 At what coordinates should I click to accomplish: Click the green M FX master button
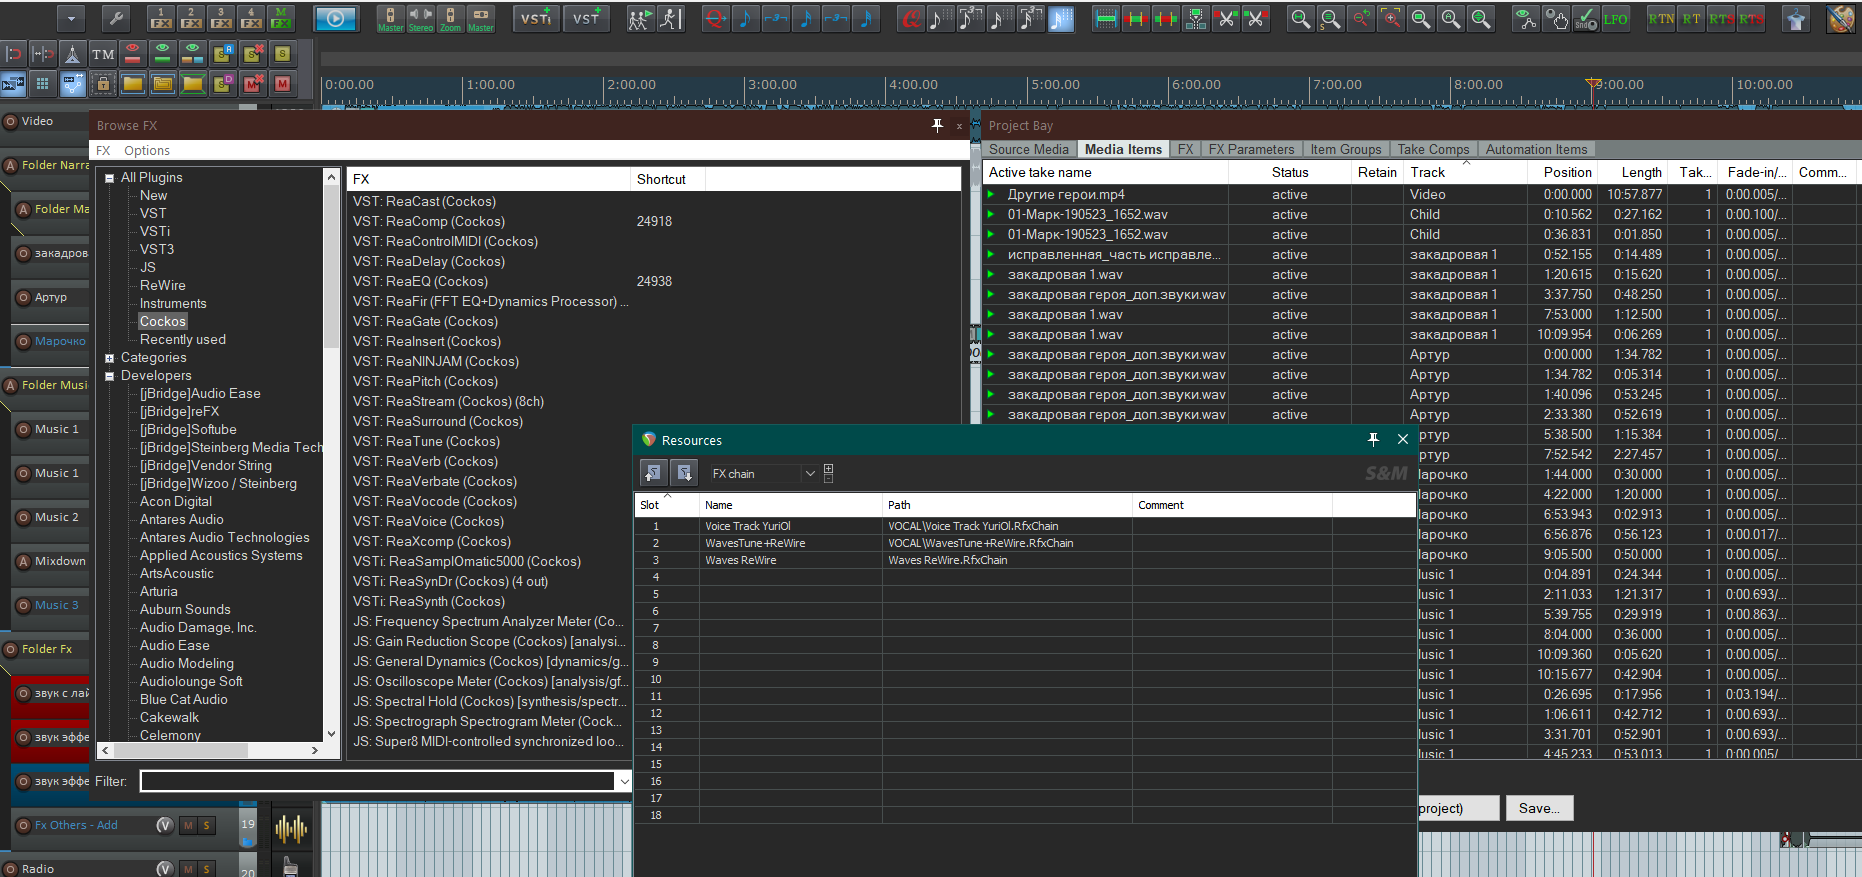click(x=281, y=18)
